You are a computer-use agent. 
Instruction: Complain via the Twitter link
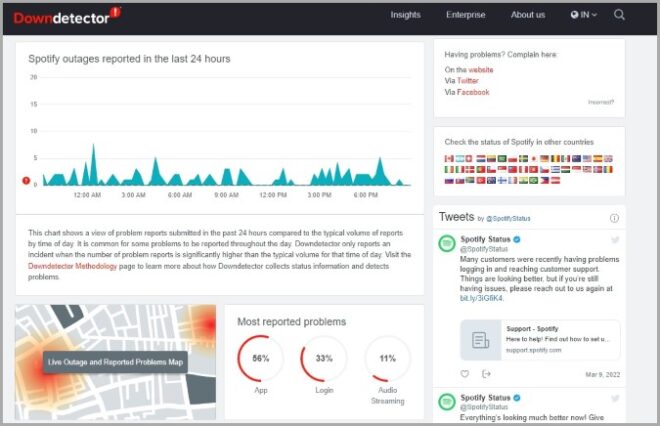(x=468, y=80)
